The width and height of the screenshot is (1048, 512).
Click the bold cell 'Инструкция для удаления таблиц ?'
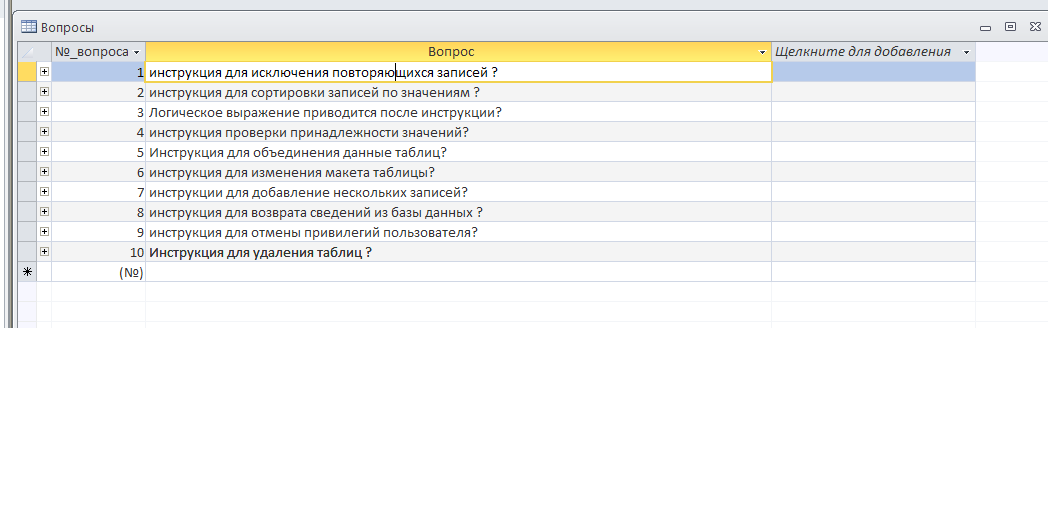click(x=458, y=252)
